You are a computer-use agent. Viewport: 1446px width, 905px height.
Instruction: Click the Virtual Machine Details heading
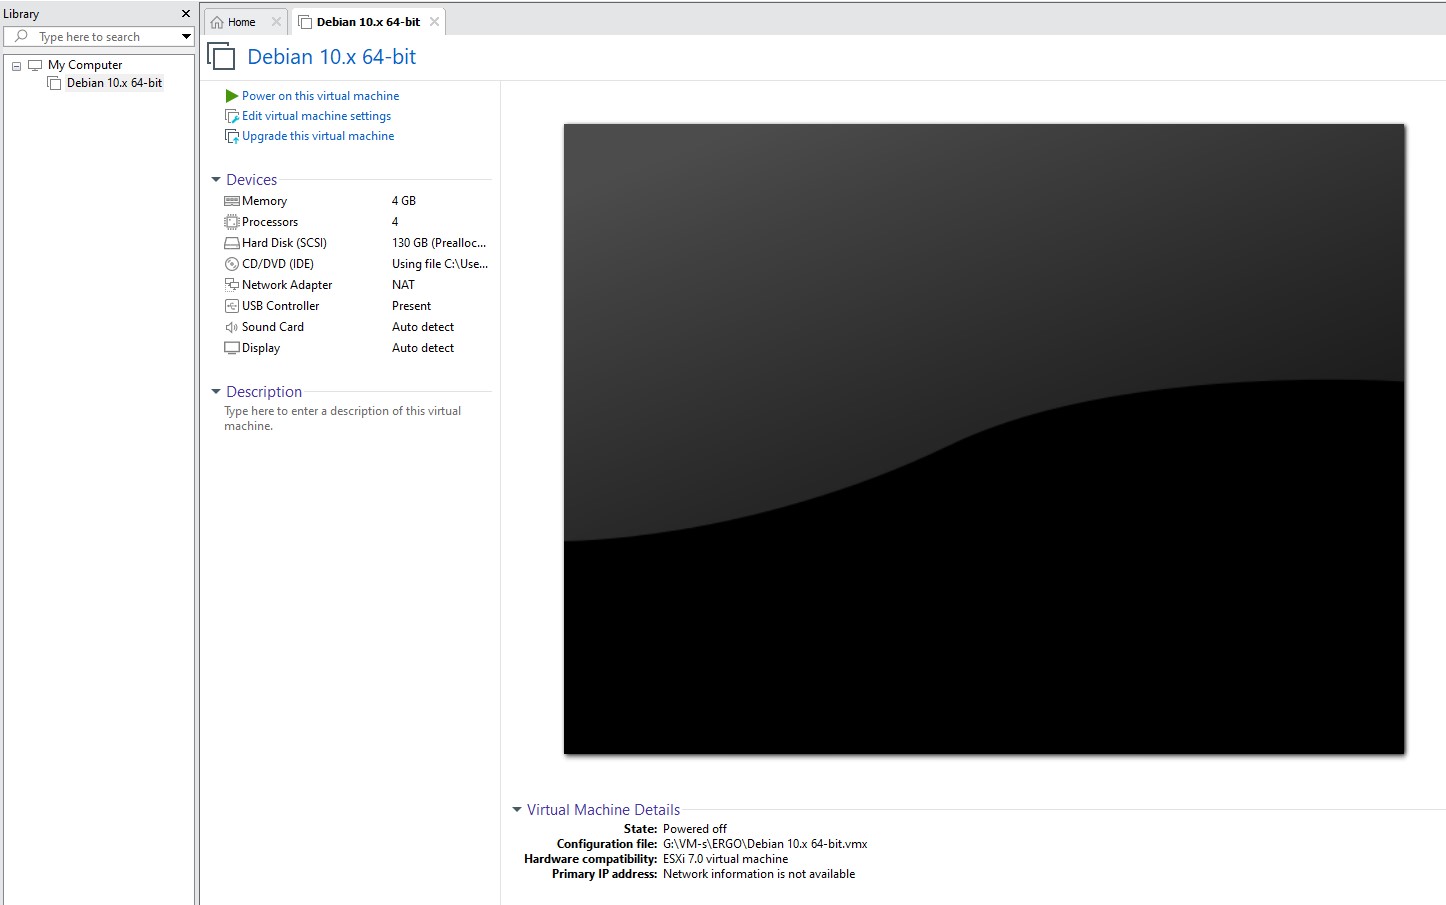click(603, 810)
